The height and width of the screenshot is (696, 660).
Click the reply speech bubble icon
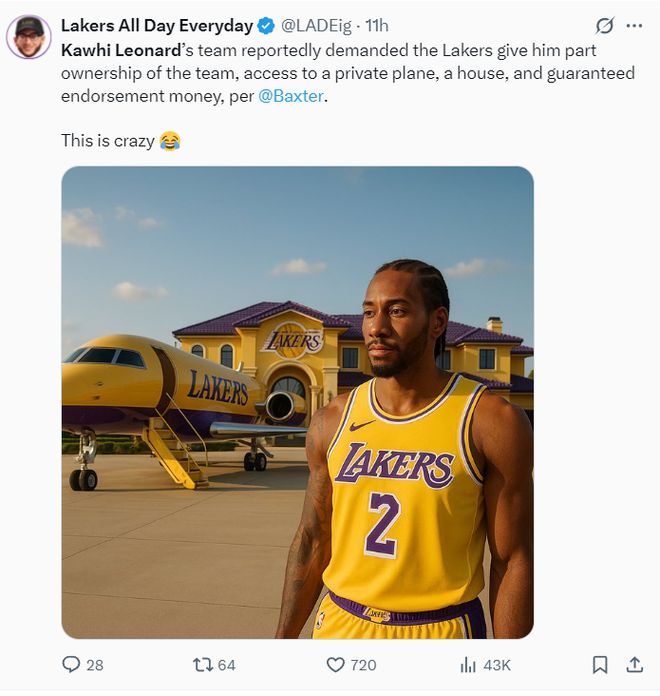(x=71, y=664)
